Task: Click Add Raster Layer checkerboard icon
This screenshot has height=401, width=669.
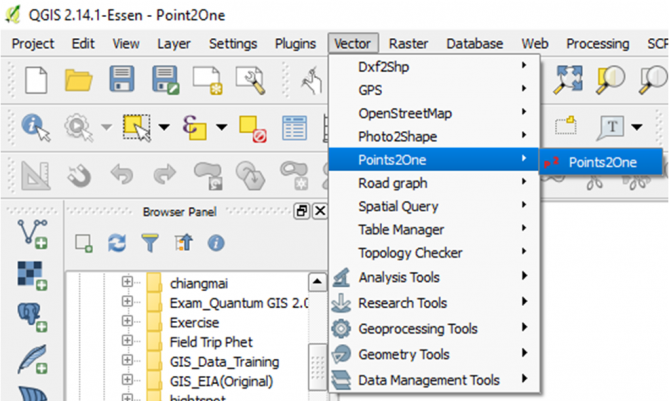Action: point(32,276)
